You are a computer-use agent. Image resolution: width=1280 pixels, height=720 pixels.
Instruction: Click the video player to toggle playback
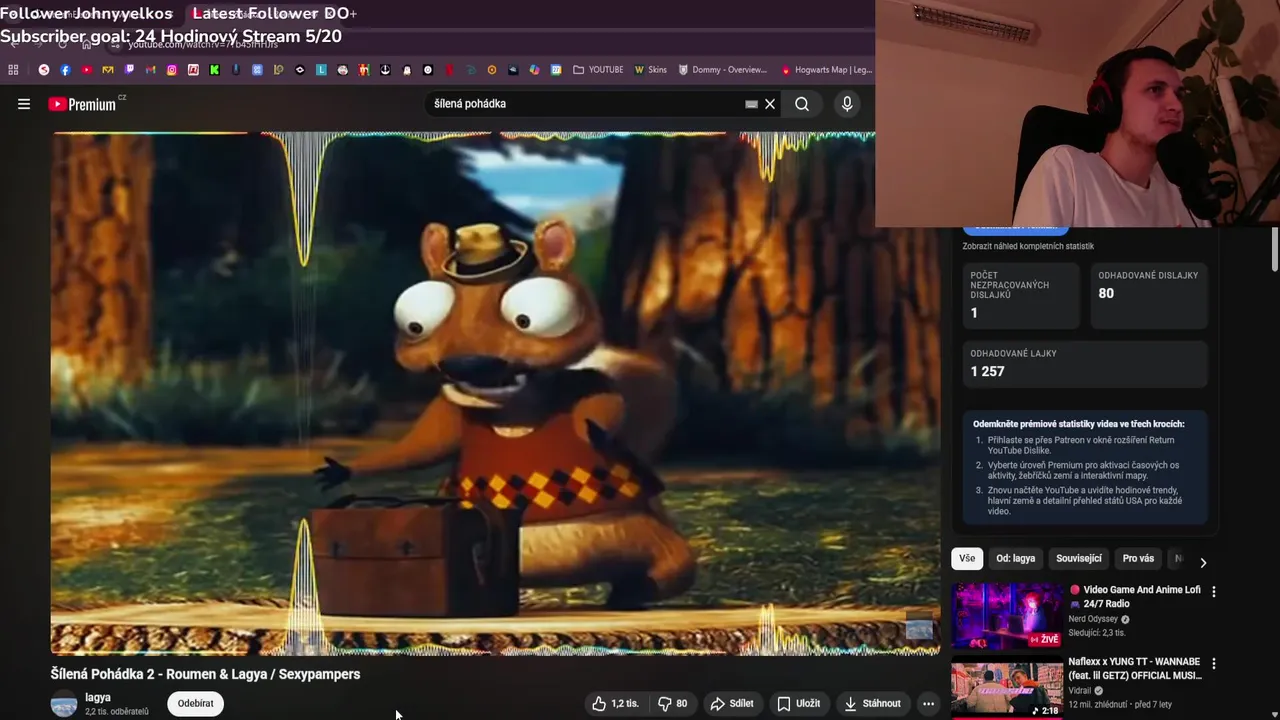click(495, 393)
